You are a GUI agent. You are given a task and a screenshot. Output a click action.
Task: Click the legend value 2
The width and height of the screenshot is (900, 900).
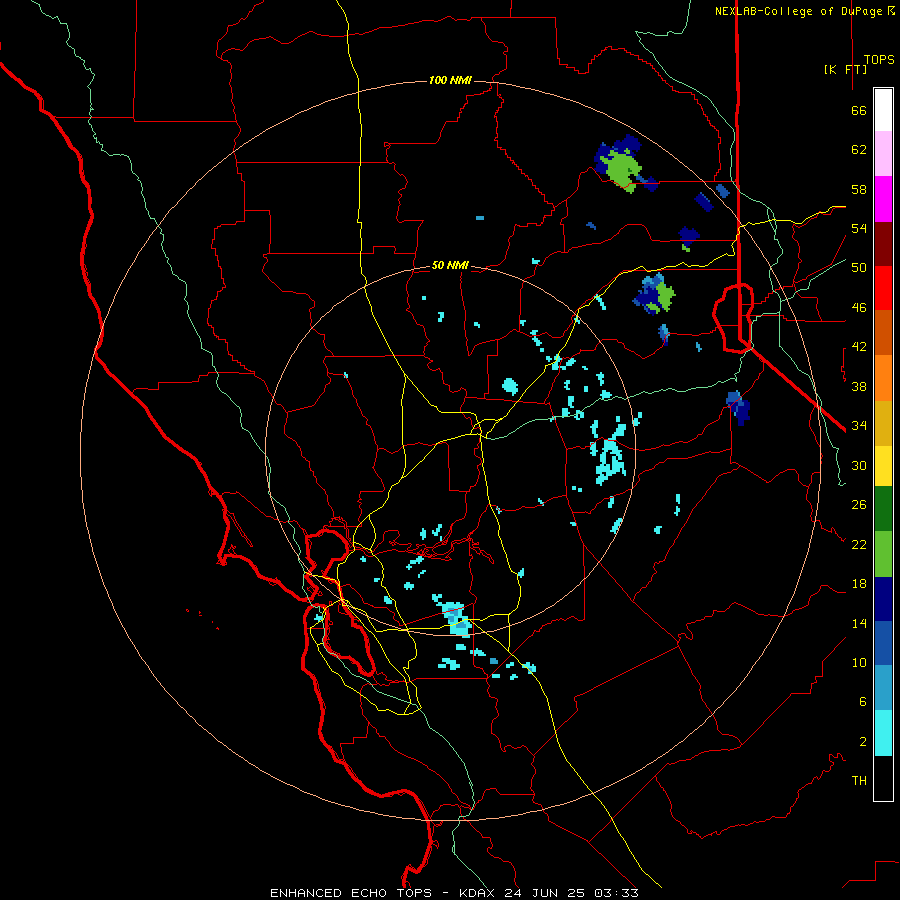863,742
